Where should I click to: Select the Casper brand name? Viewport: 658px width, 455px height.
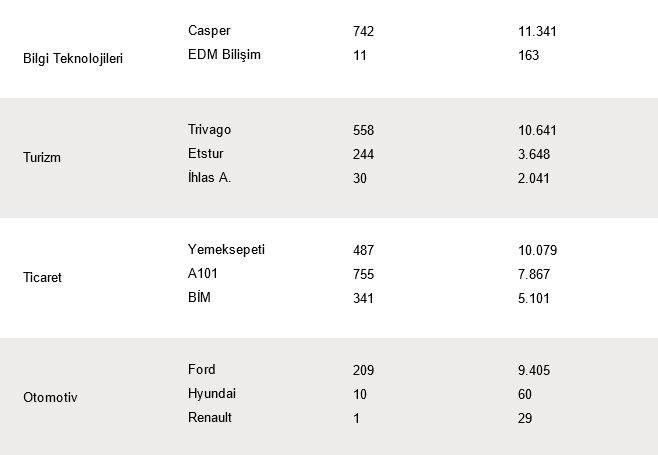pyautogui.click(x=209, y=31)
